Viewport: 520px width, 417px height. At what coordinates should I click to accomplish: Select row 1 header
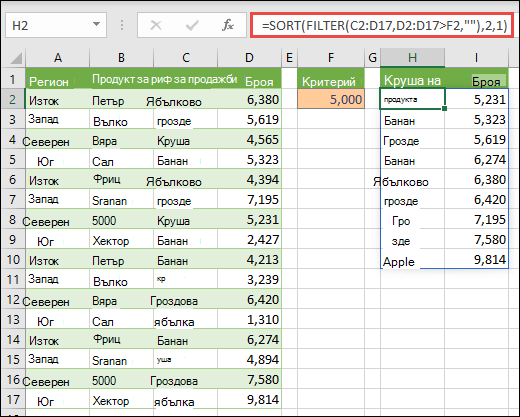13,79
